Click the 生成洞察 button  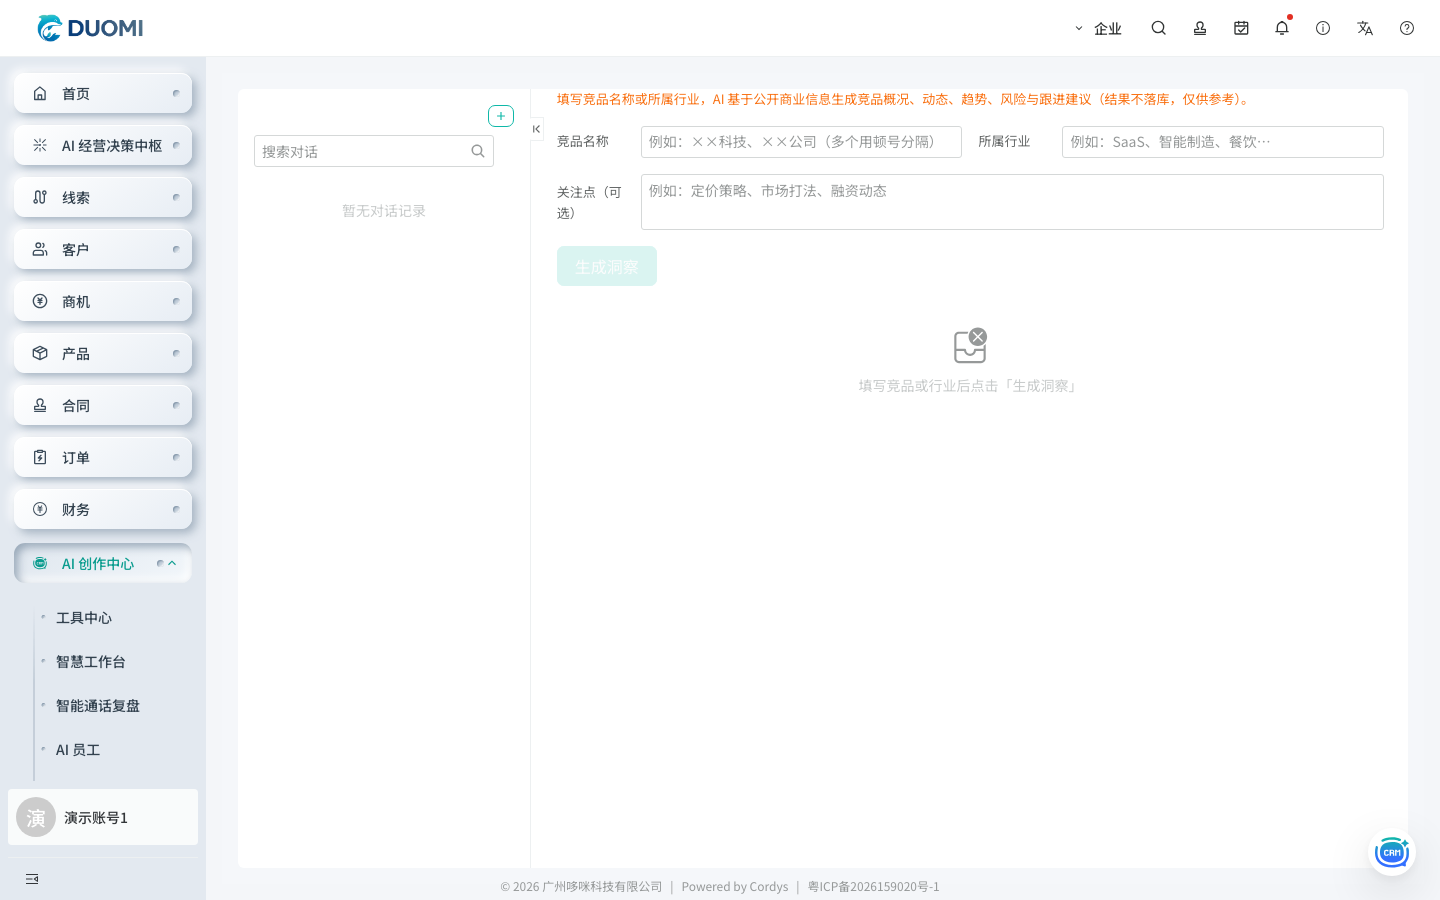(x=607, y=266)
